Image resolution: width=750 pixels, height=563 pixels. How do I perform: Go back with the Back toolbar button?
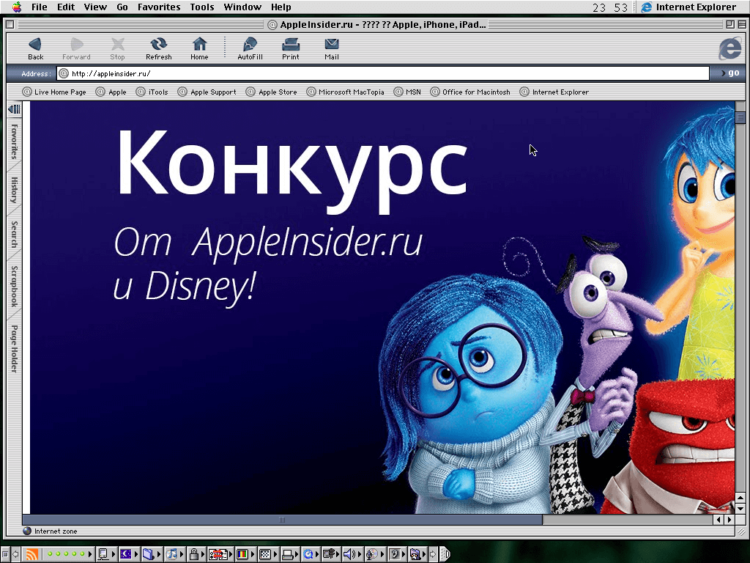35,49
